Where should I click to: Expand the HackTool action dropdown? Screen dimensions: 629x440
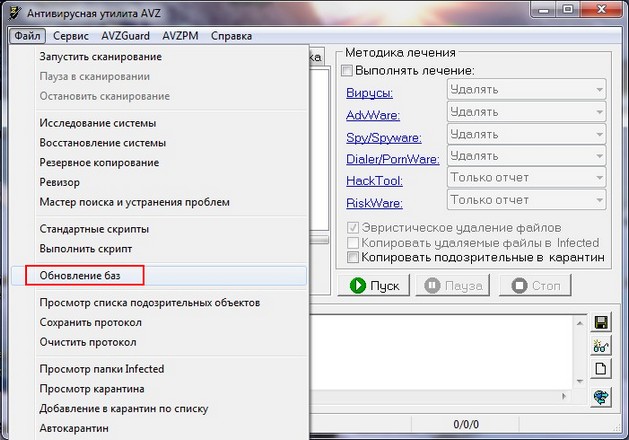coord(525,180)
